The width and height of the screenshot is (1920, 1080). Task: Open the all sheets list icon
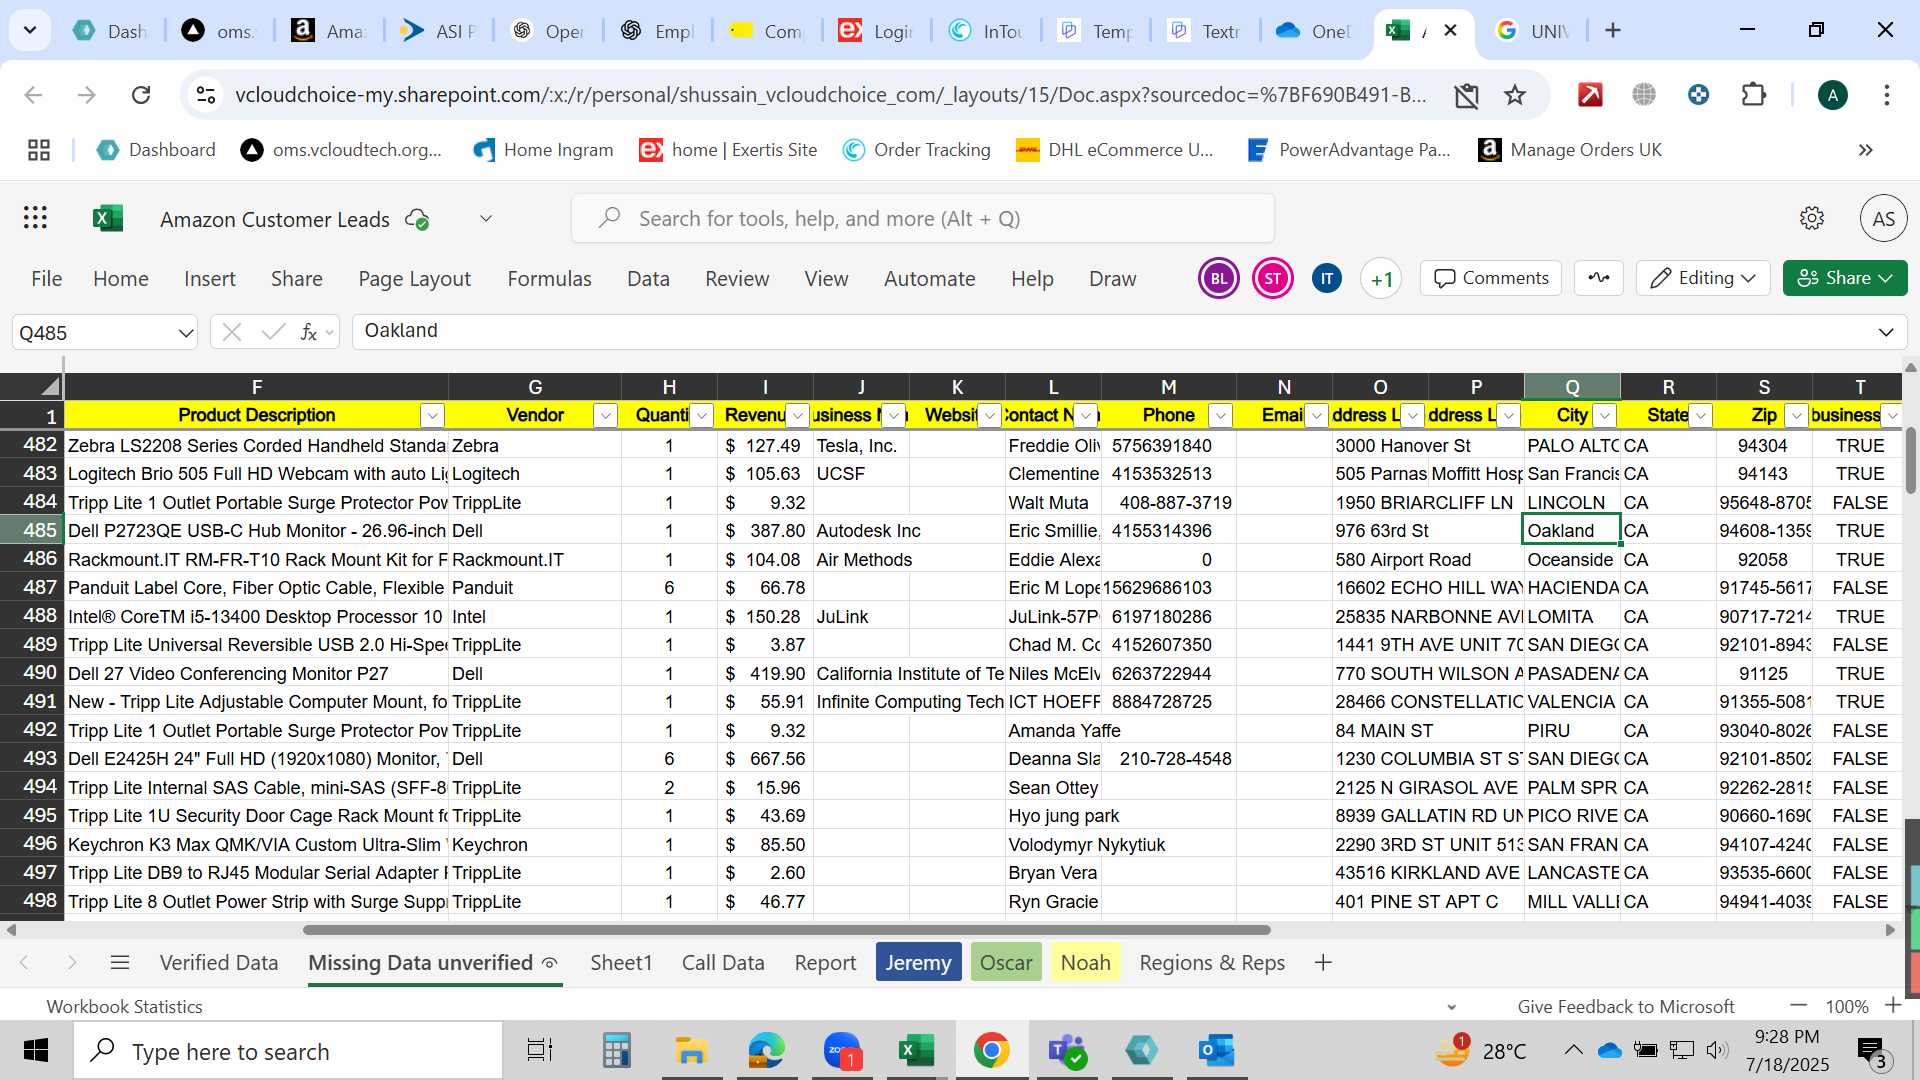120,963
